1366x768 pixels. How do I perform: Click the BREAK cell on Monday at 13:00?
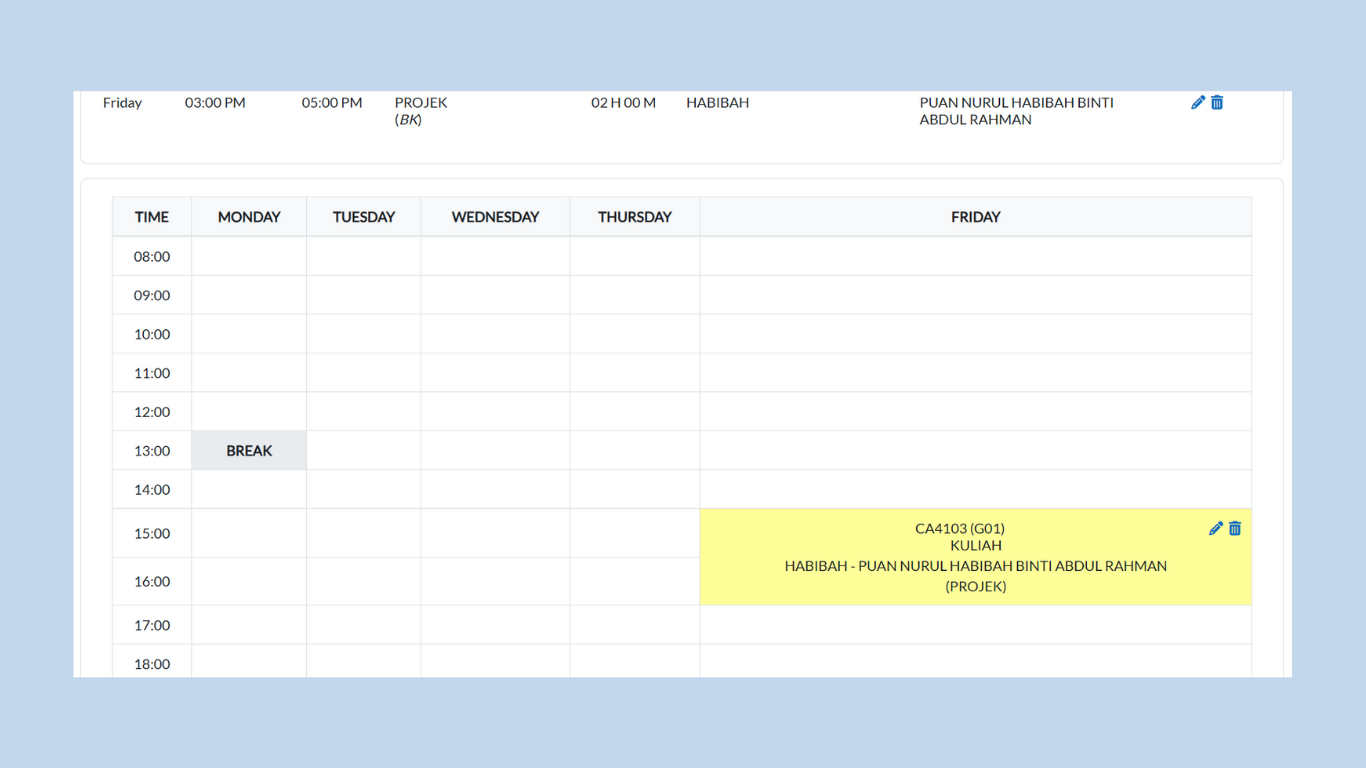249,451
